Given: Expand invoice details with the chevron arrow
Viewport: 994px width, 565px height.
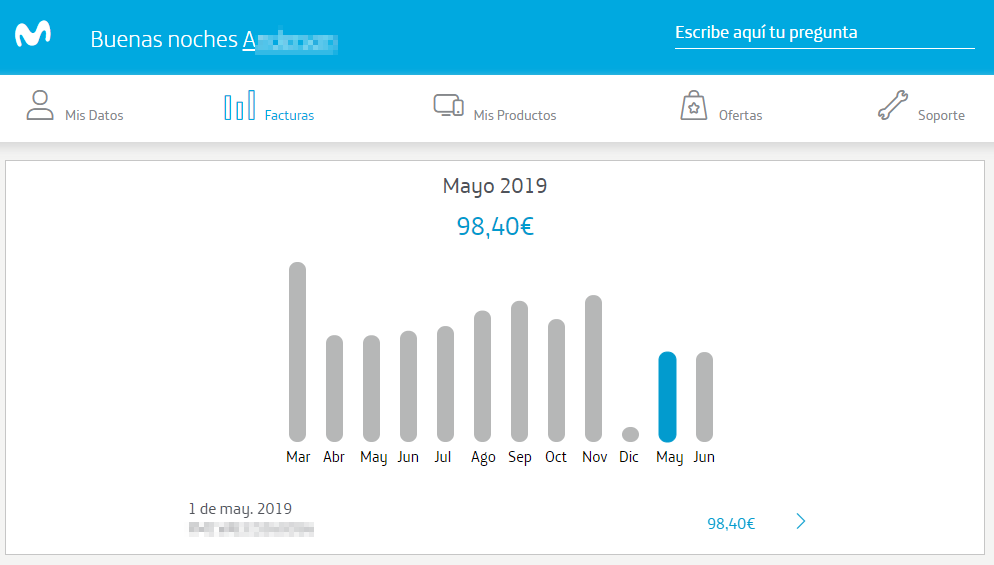Looking at the screenshot, I should click(800, 521).
